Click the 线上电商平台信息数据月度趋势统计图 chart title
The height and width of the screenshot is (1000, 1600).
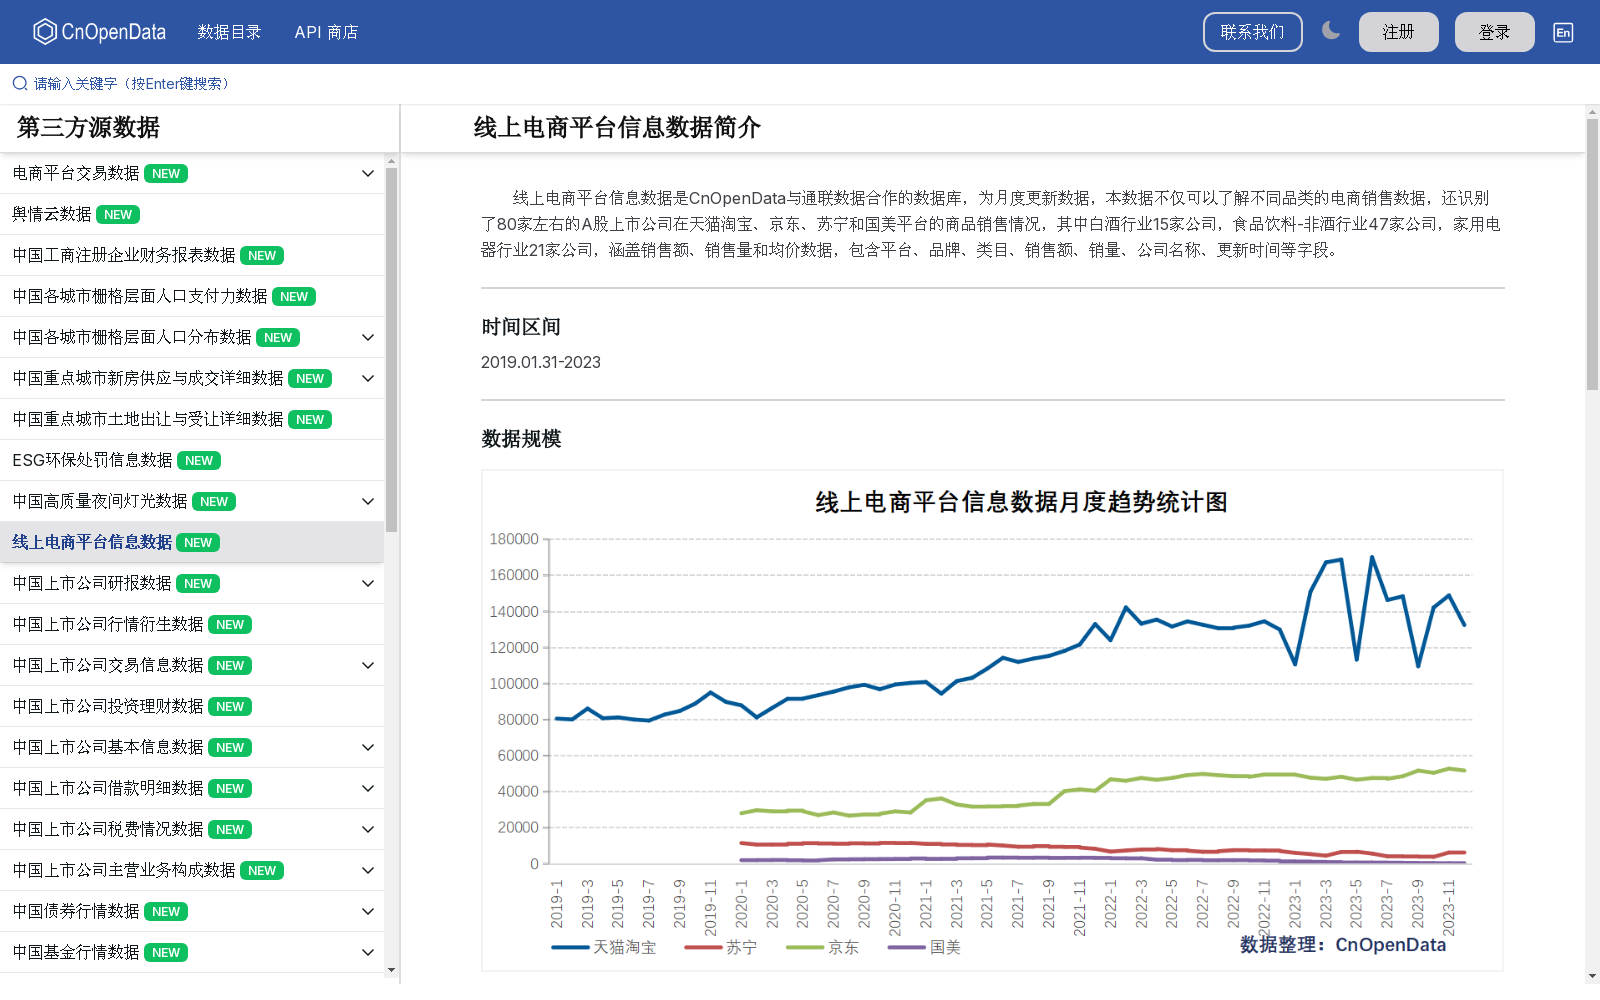click(x=1021, y=502)
